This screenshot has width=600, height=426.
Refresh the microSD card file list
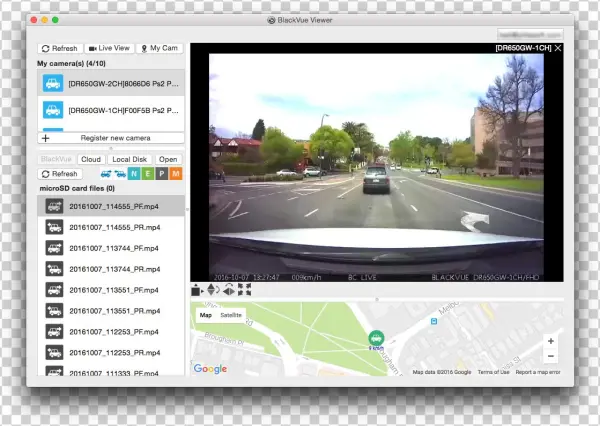tap(60, 174)
